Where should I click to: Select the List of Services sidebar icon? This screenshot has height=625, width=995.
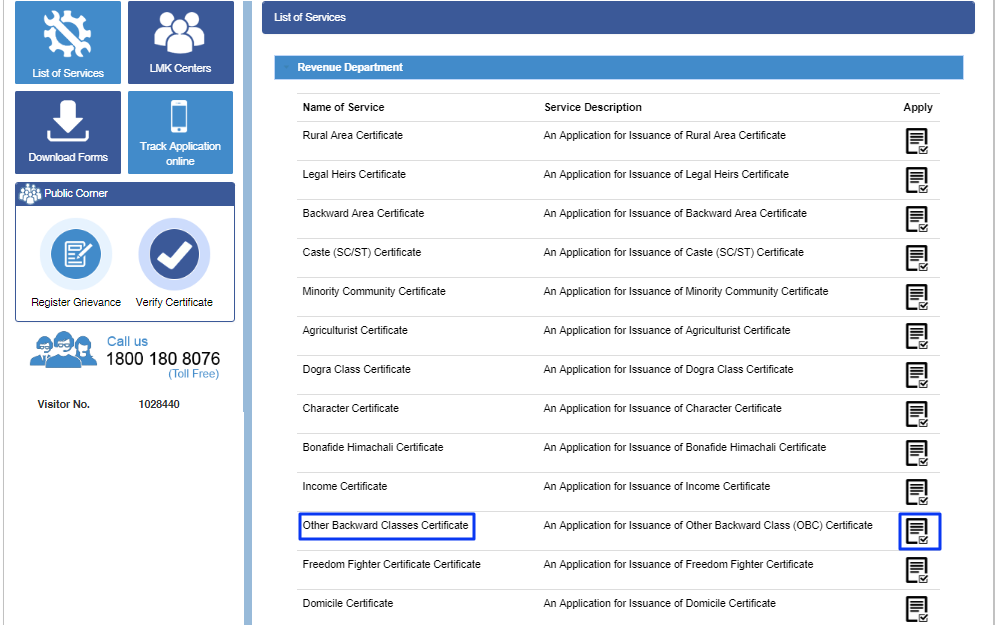click(x=67, y=42)
